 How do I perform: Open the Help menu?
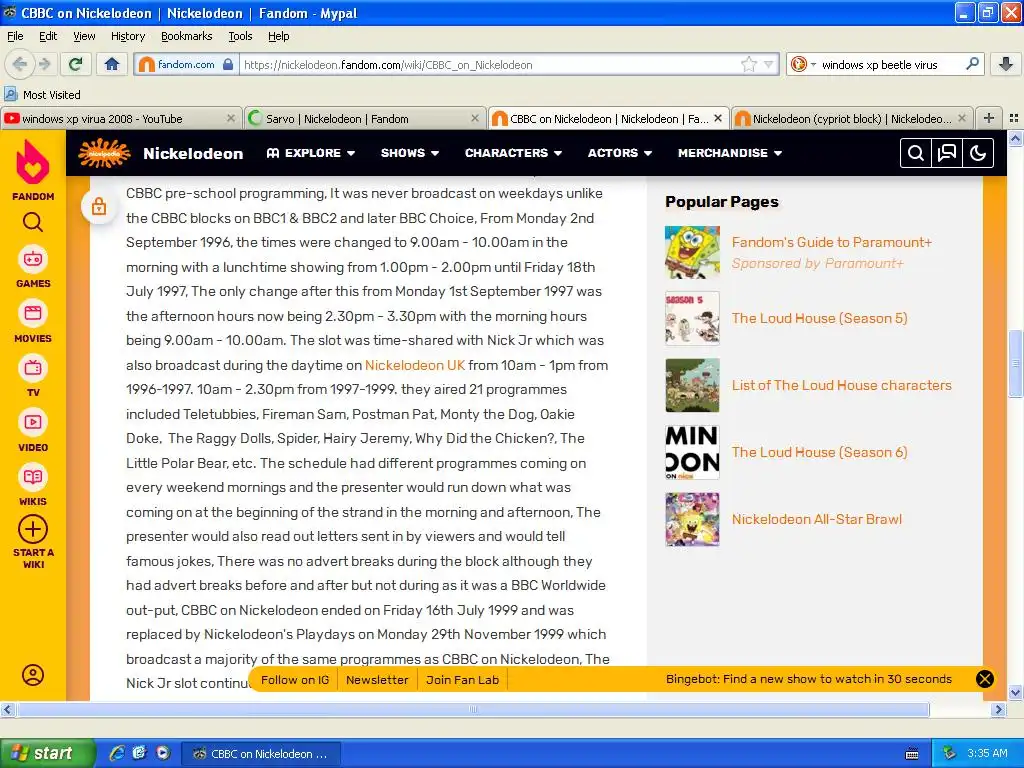coord(279,36)
